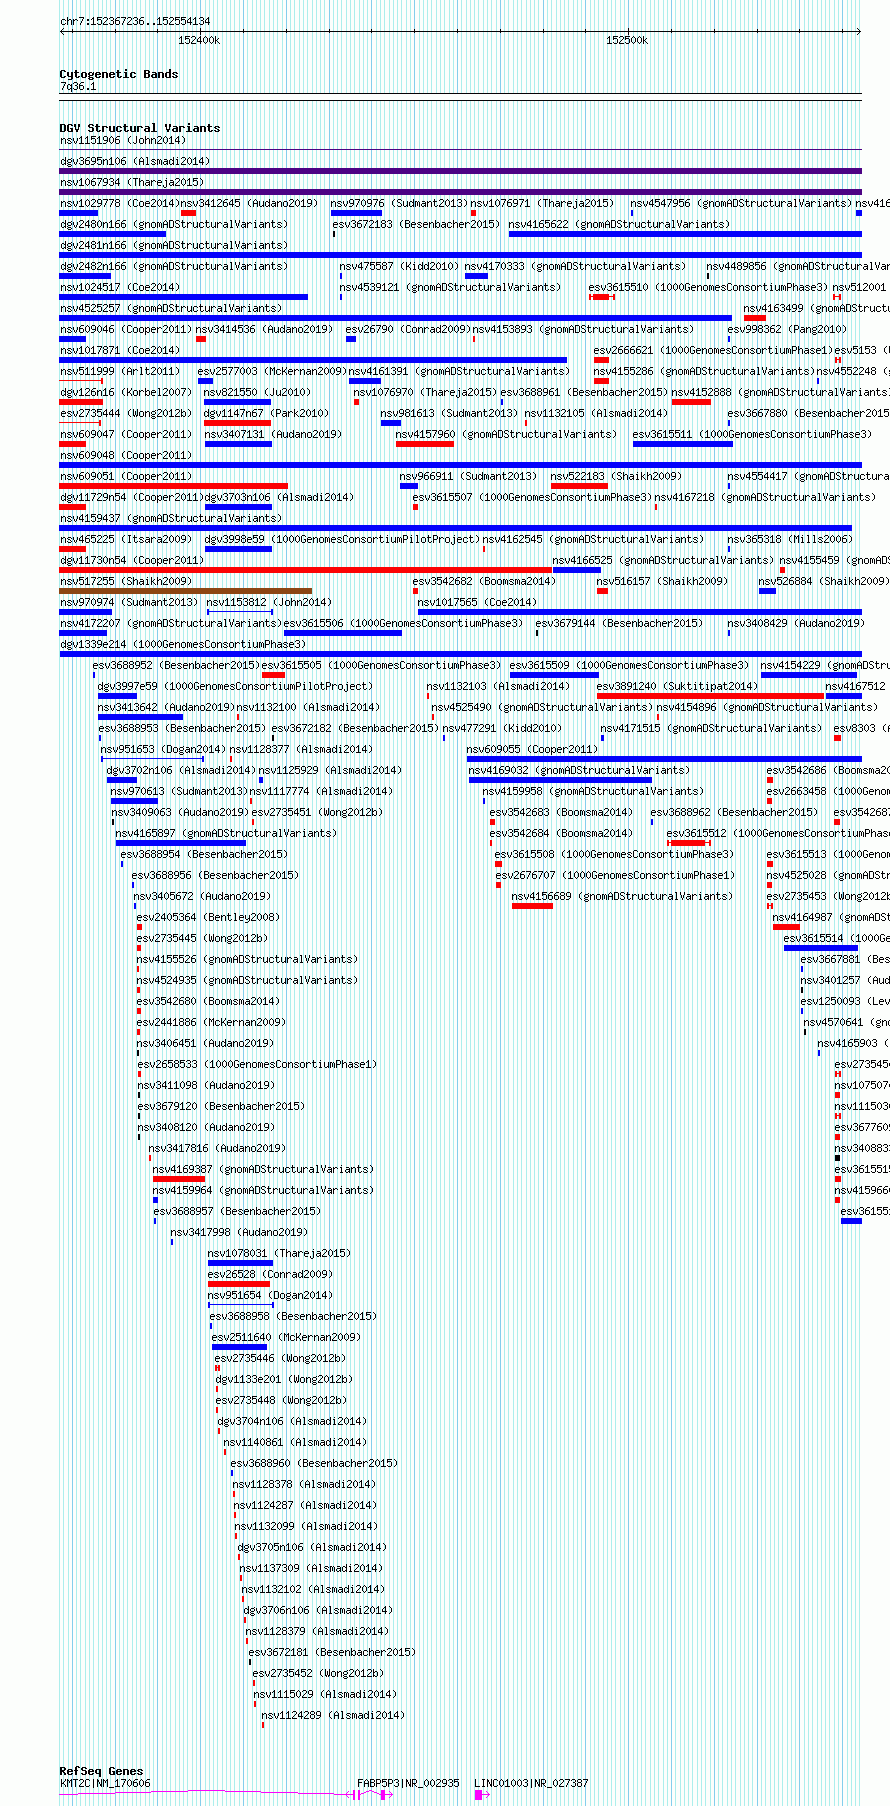
Task: Select variant nsv951653 (Dogan2014)
Action: coord(163,750)
